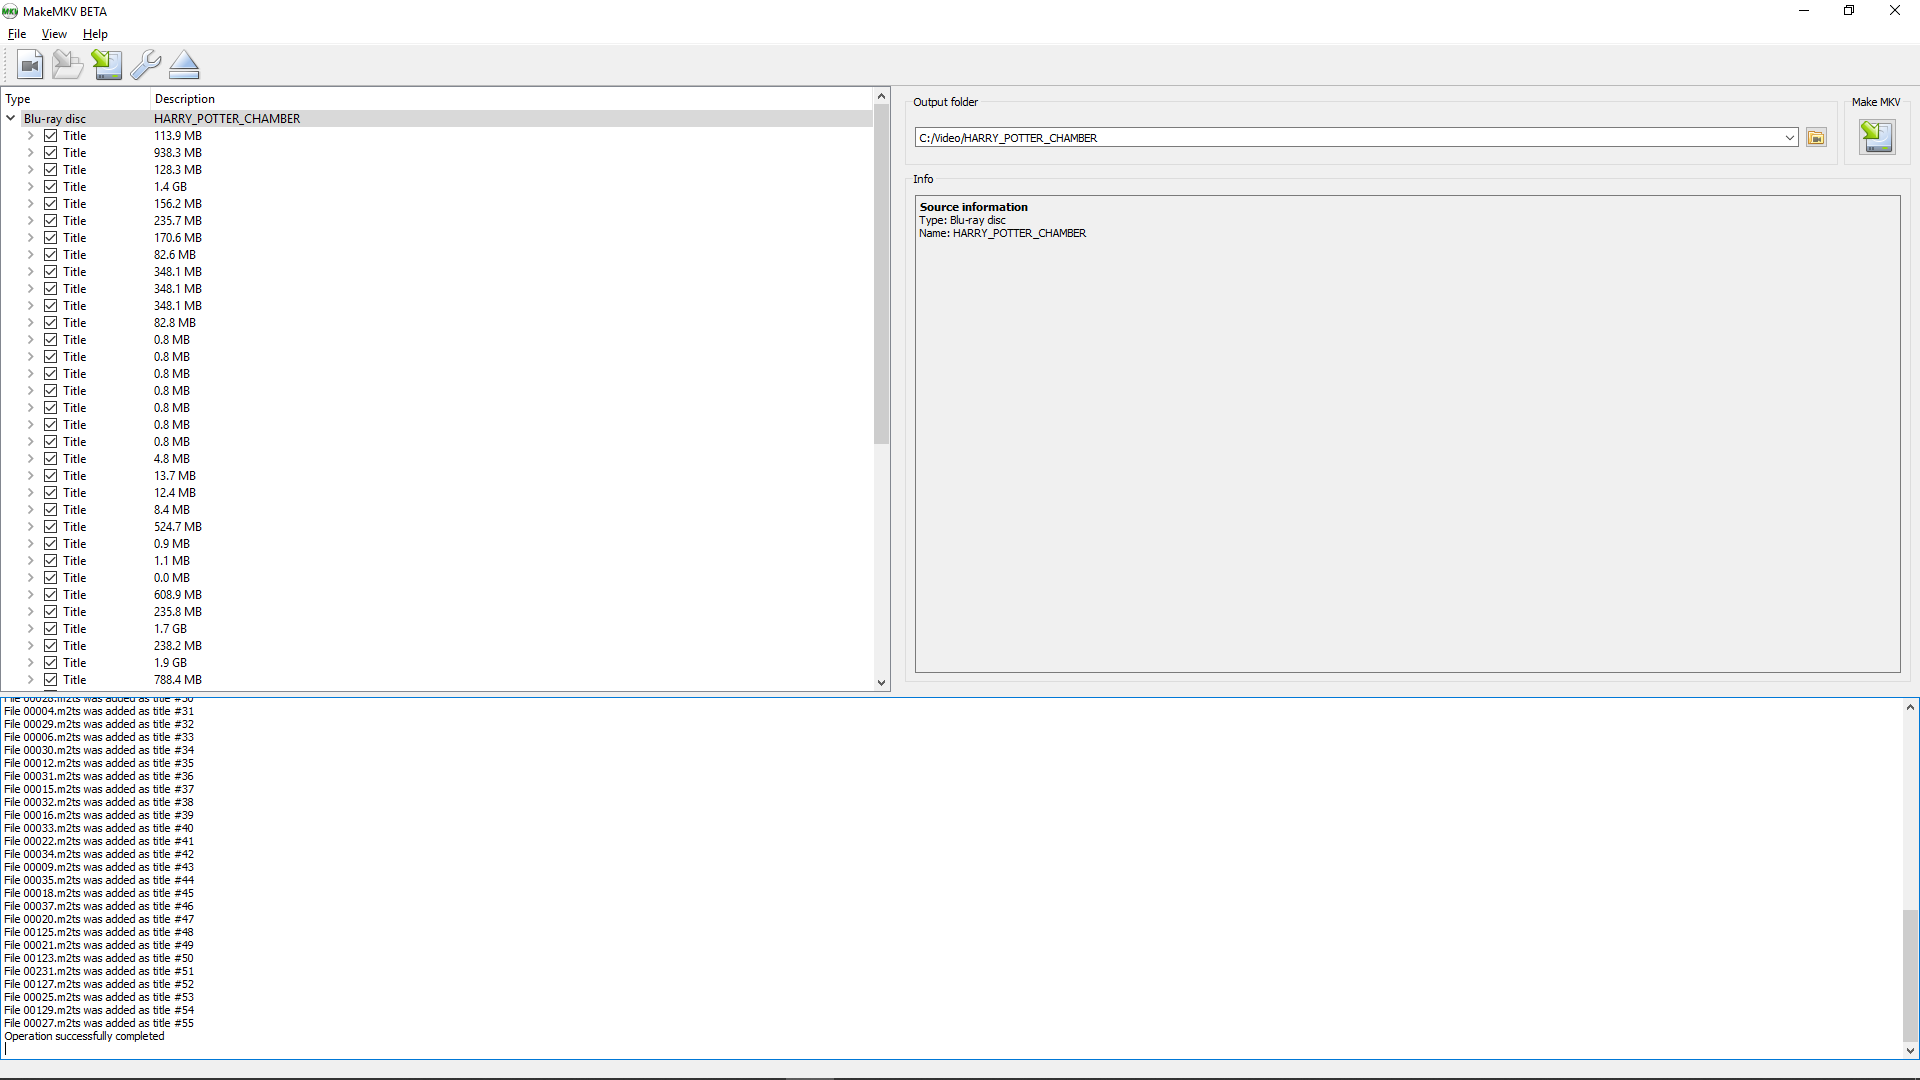
Task: Open the View menu
Action: (x=54, y=34)
